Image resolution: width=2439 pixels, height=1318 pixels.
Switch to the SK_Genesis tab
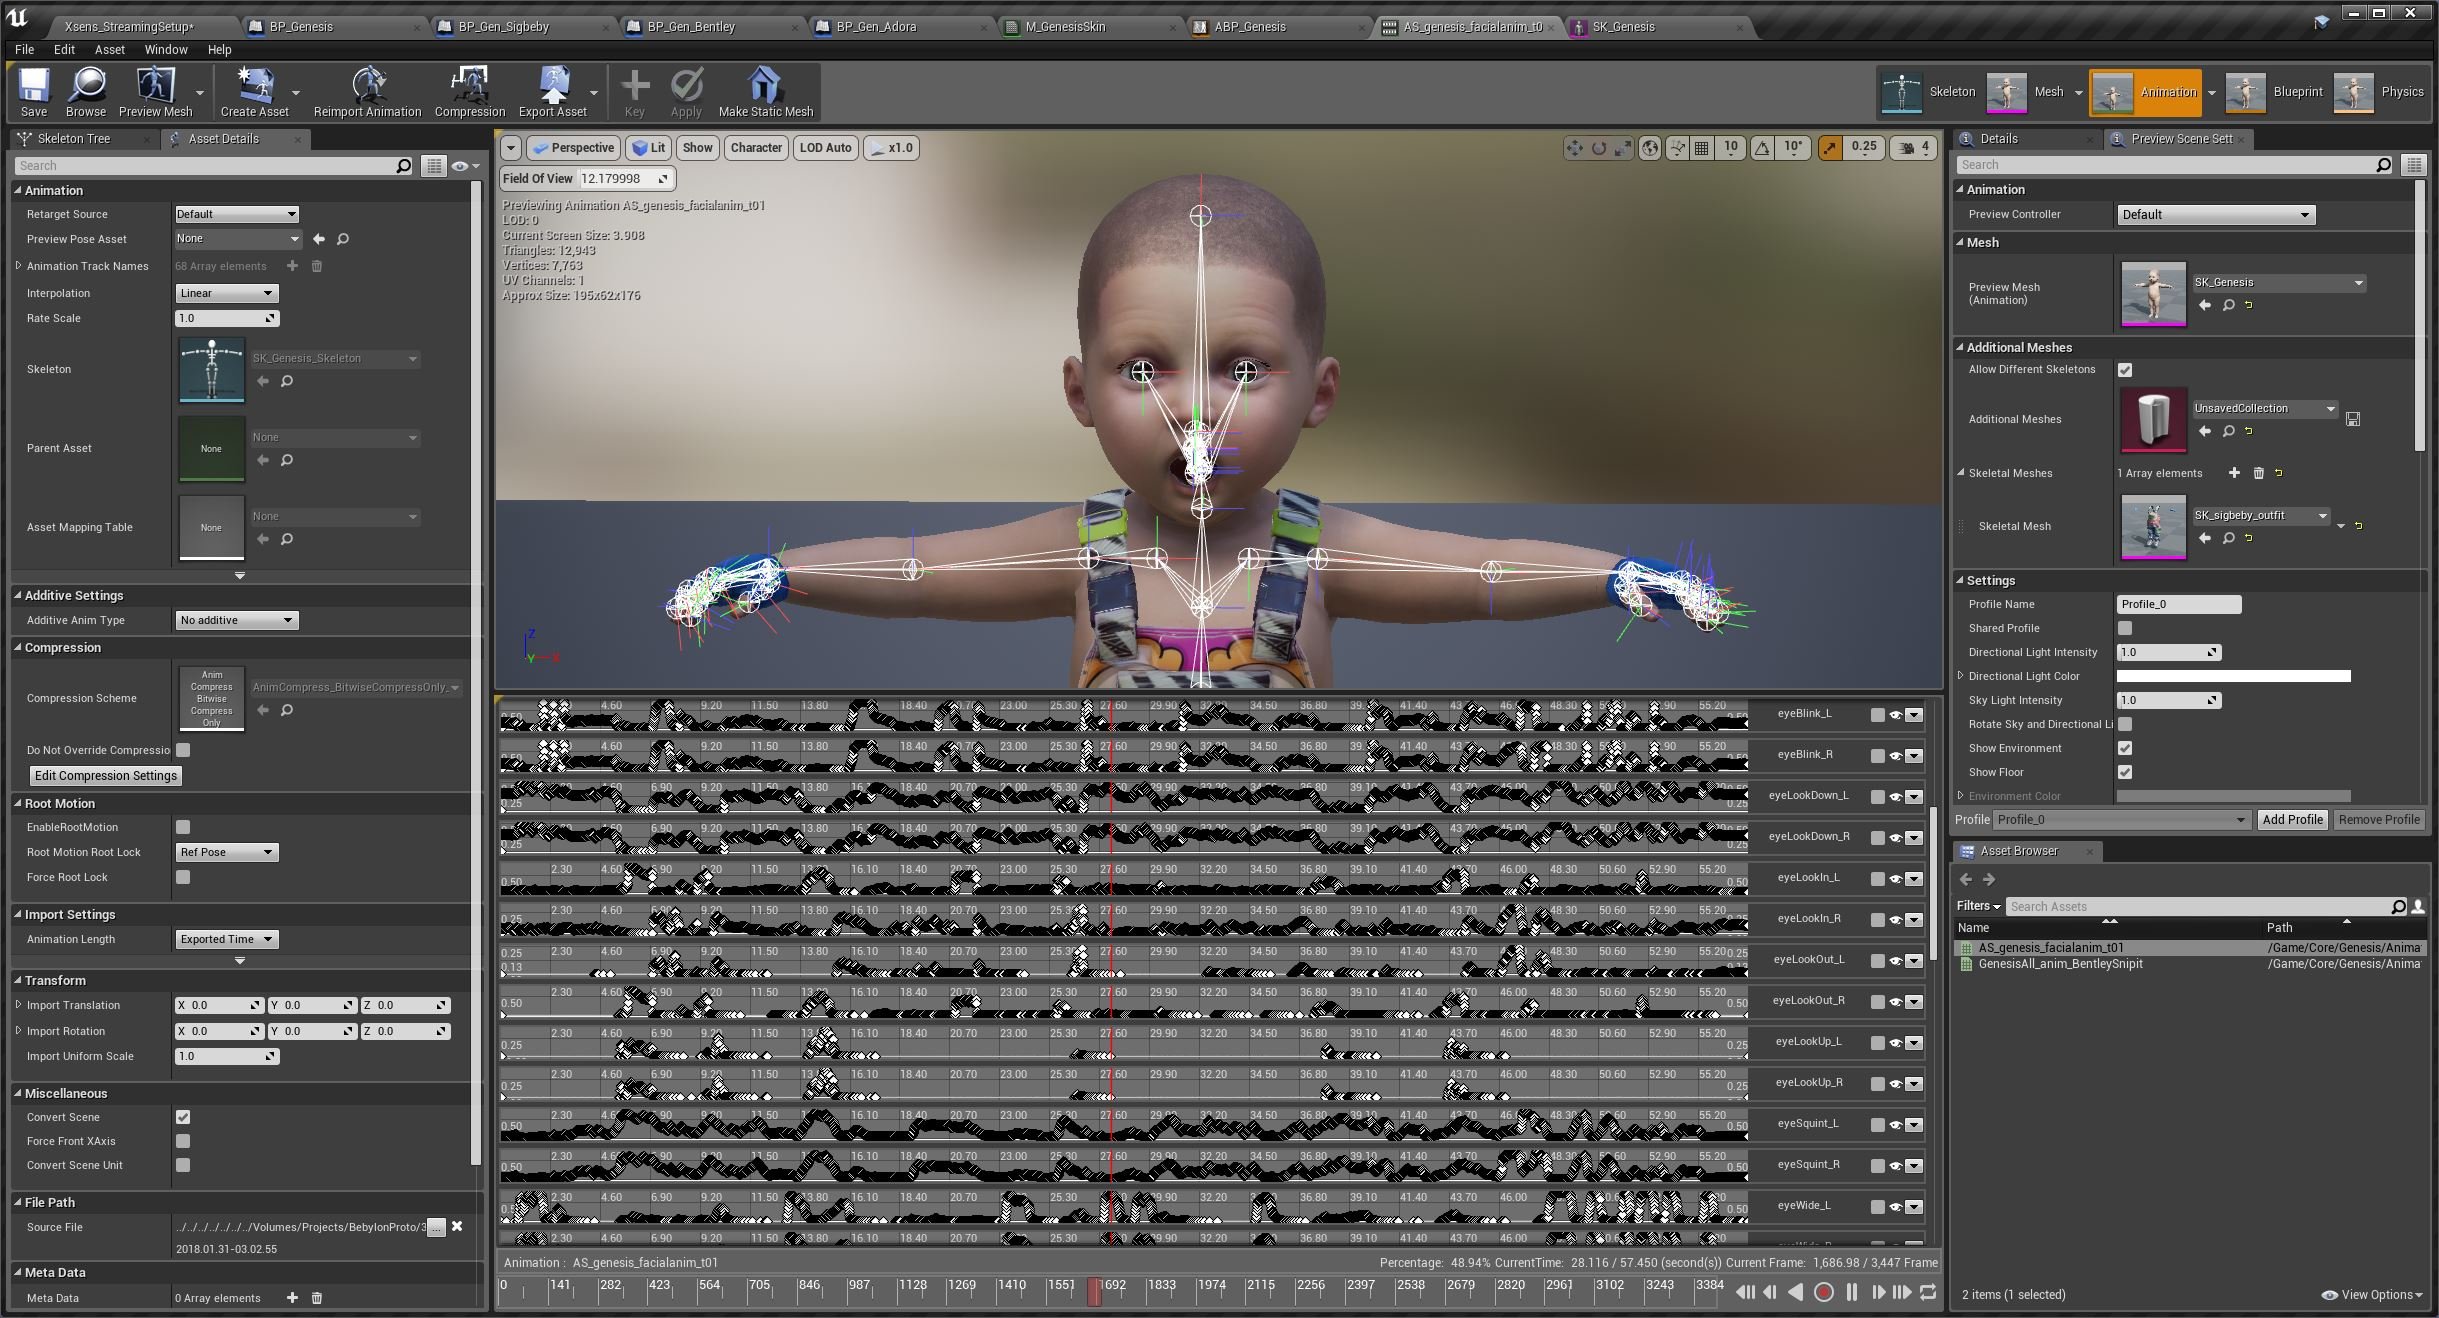click(1625, 26)
